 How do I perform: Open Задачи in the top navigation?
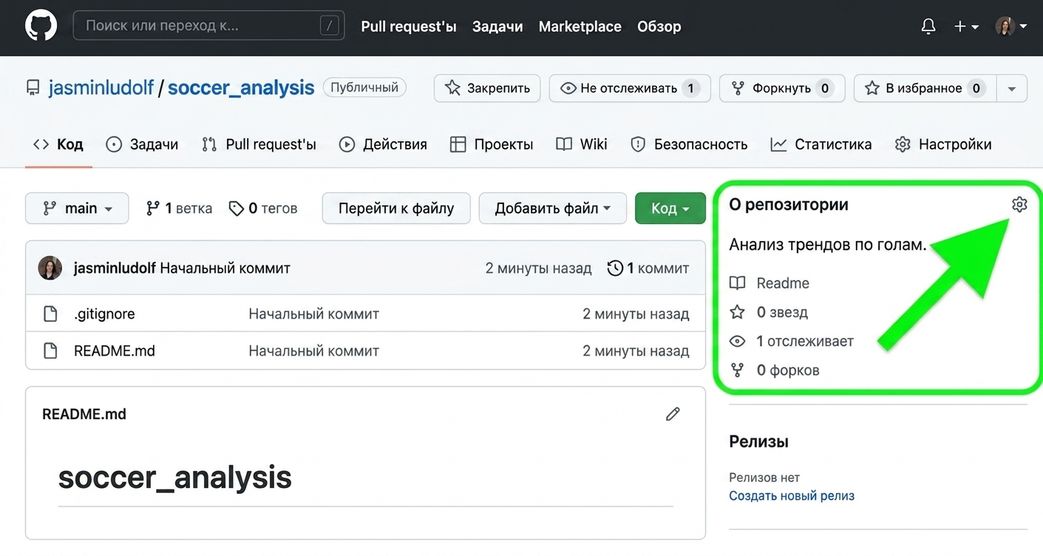497,27
